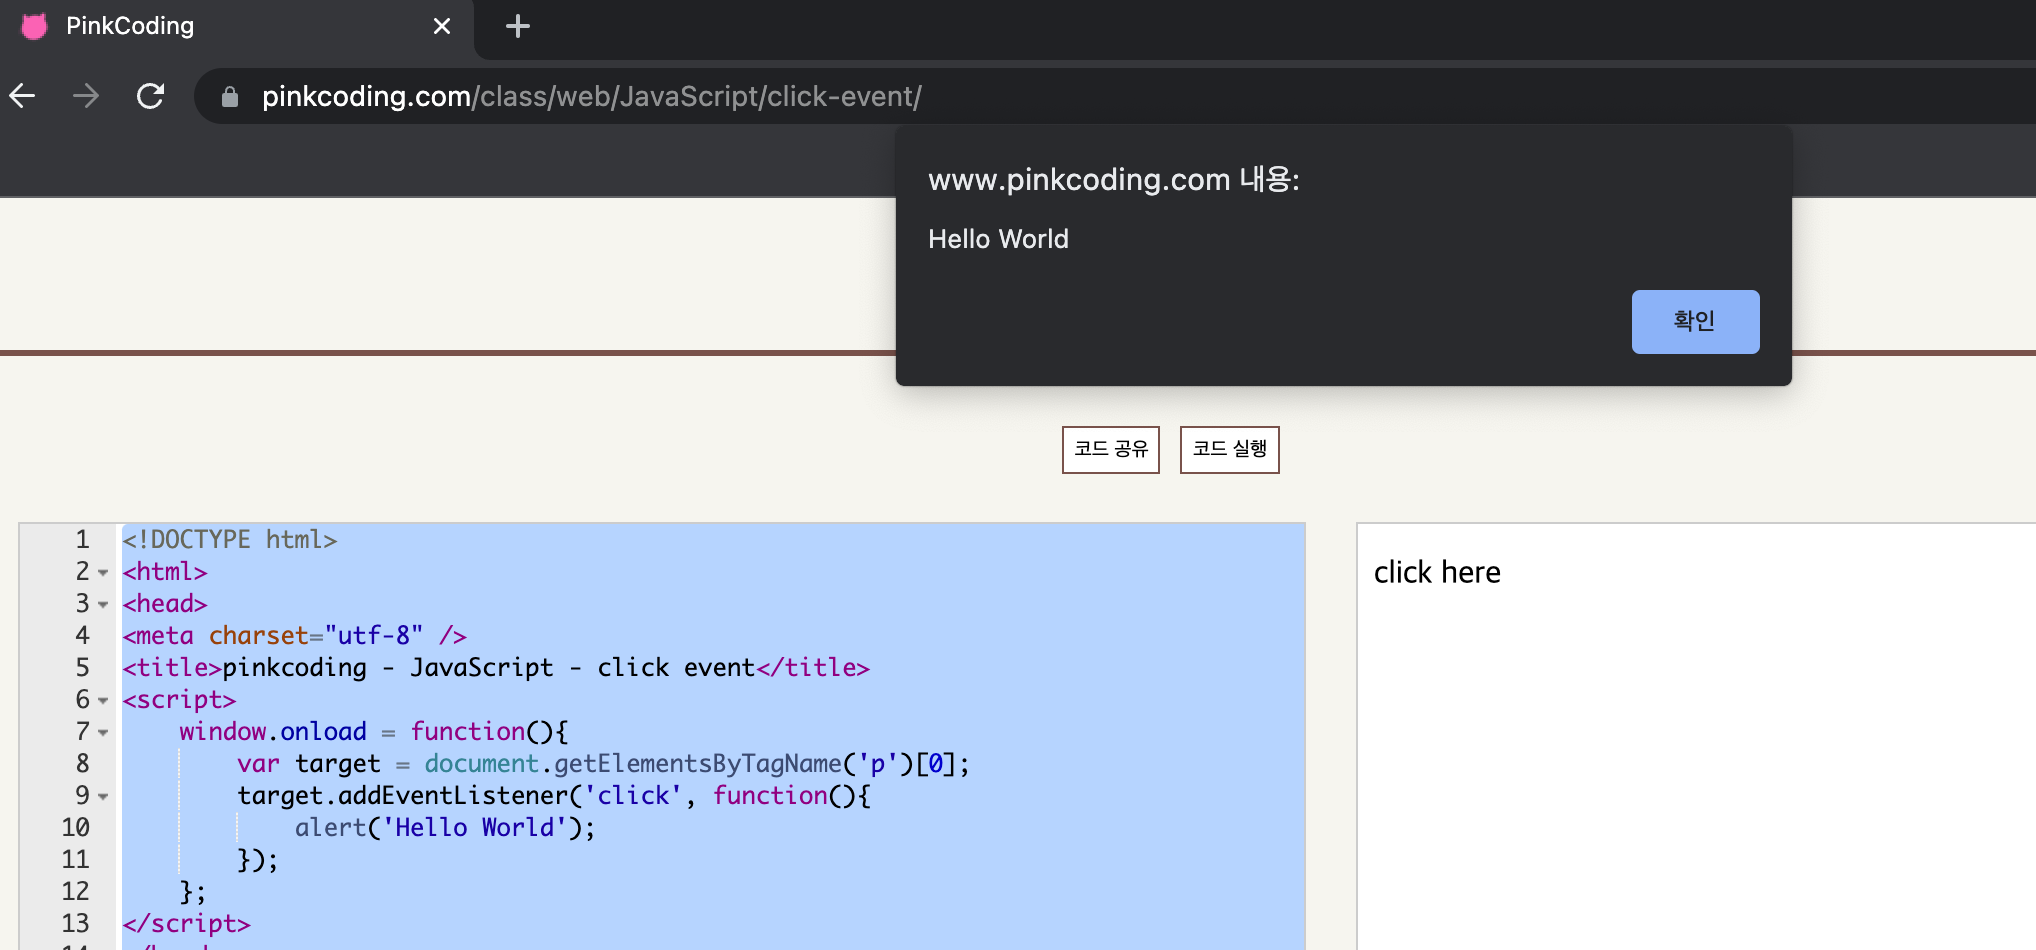The height and width of the screenshot is (950, 2036).
Task: Click the browser forward arrow
Action: pyautogui.click(x=86, y=96)
